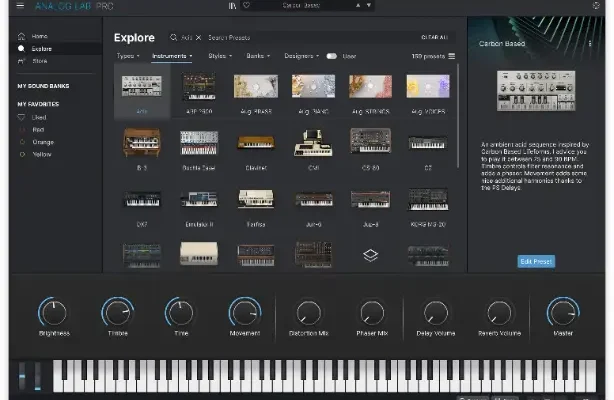Image resolution: width=614 pixels, height=400 pixels.
Task: Select the DX7 synthesizer icon
Action: pos(141,202)
